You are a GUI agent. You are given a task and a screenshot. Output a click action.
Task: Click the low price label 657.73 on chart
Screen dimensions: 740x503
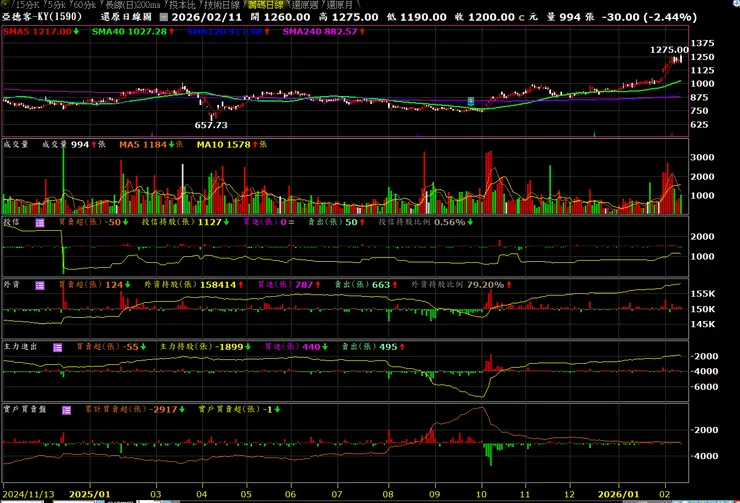[211, 125]
